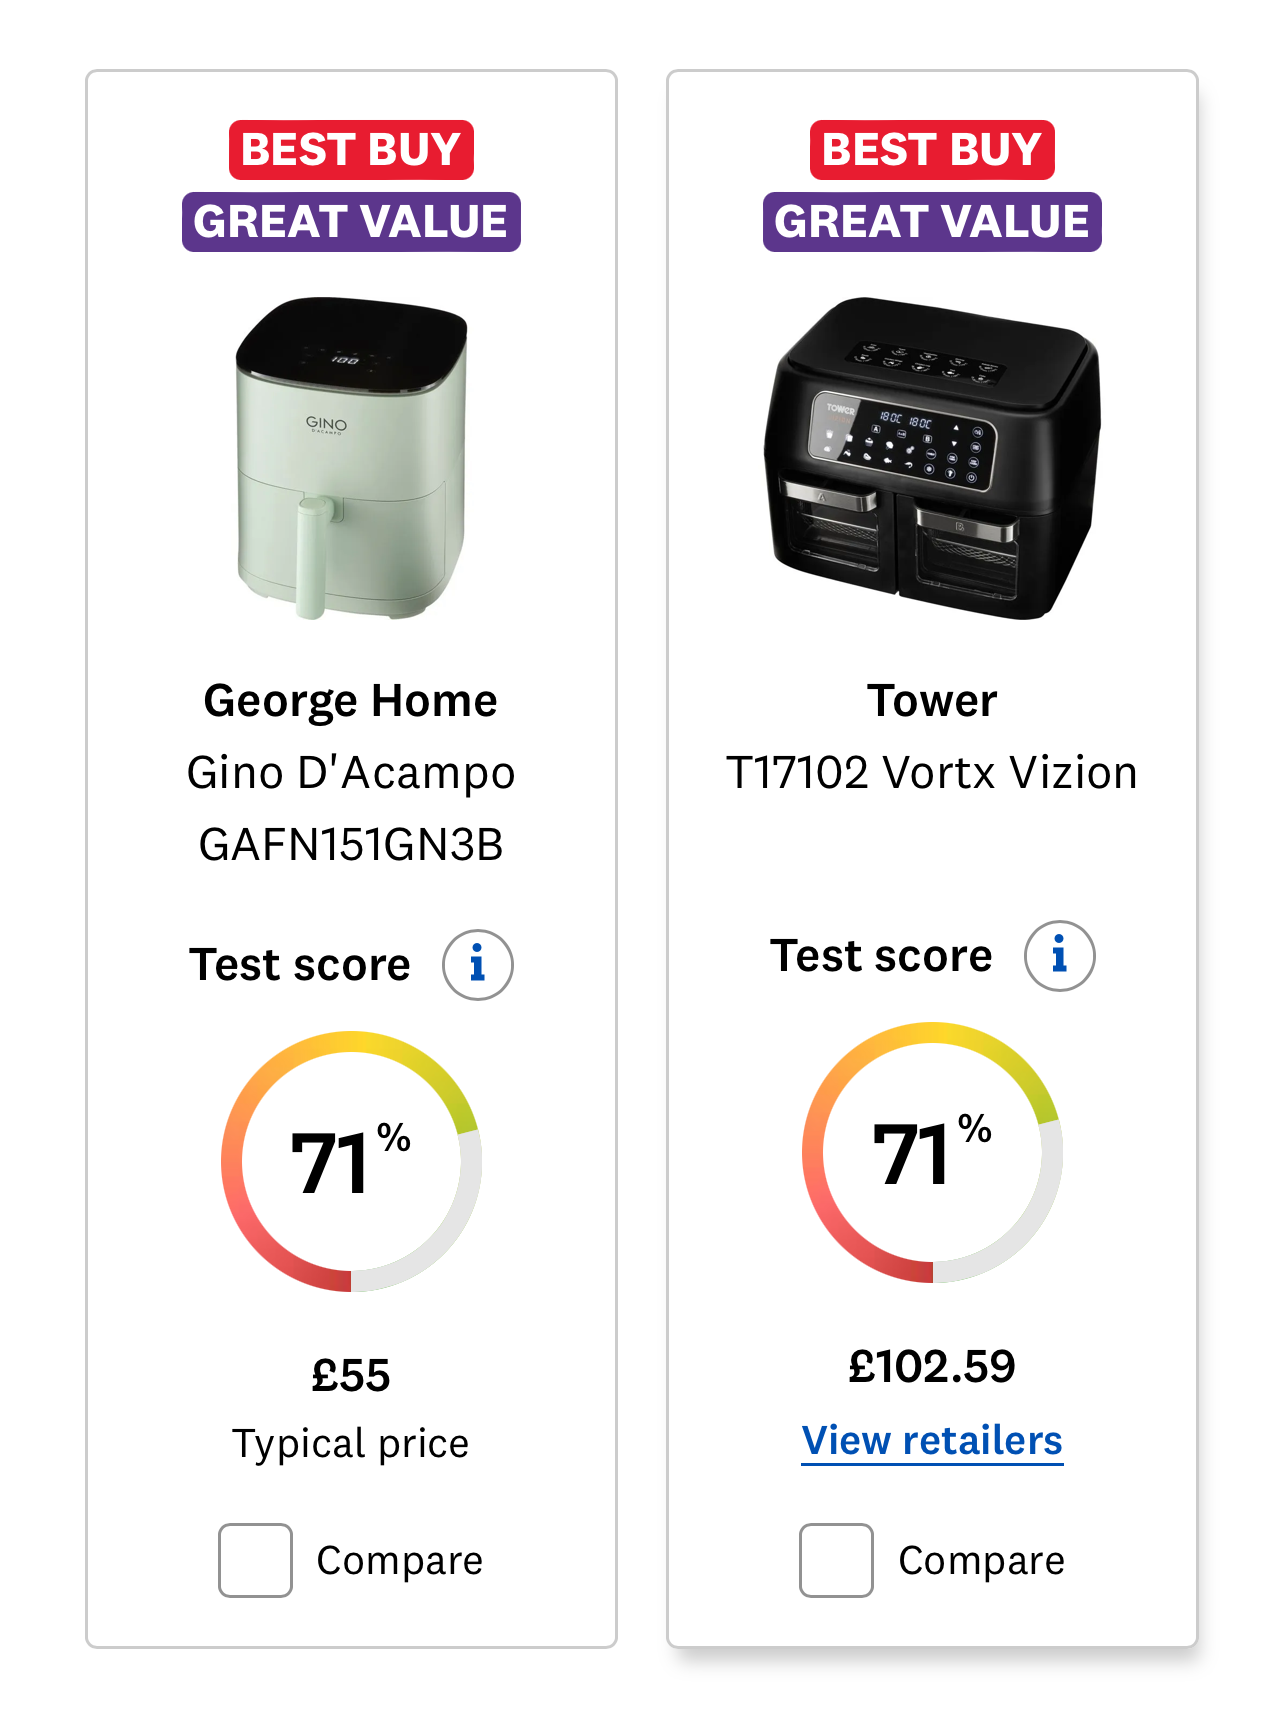Open the T17102 Vortx Vizion product name
Screen dimensions: 1284x1727
tap(932, 773)
